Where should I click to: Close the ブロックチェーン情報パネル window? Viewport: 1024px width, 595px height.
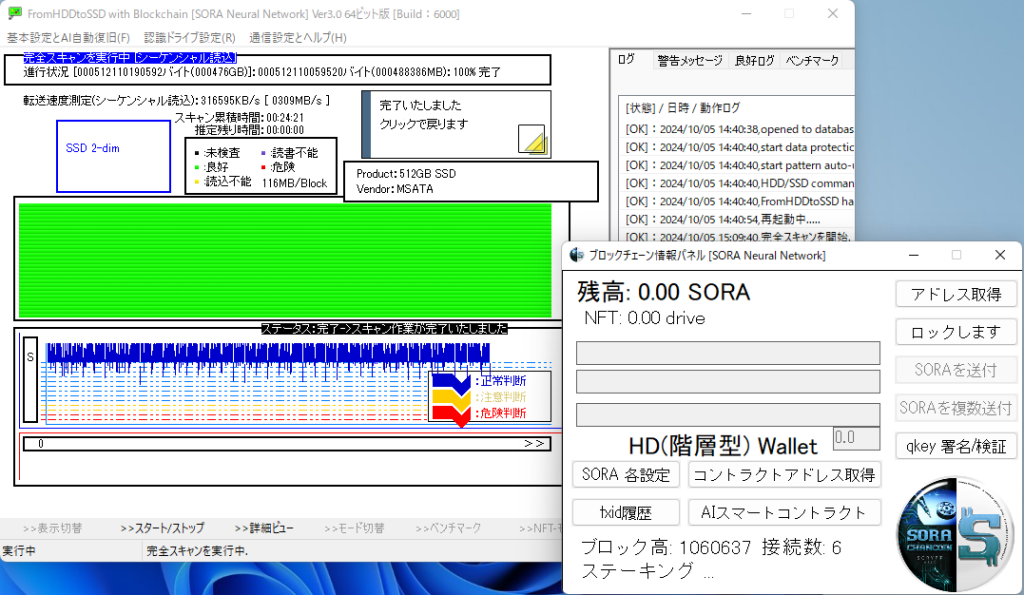1000,255
